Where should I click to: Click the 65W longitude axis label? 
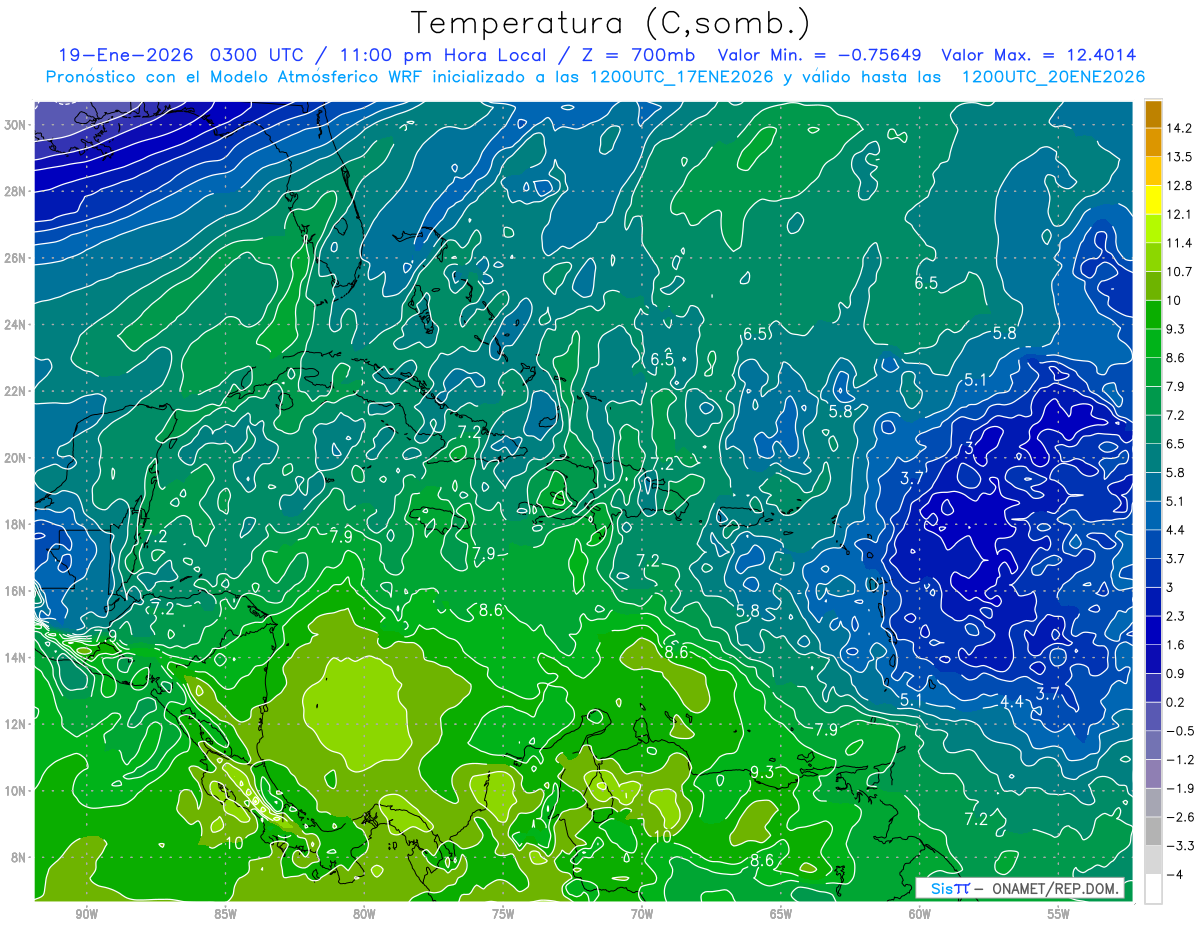781,914
